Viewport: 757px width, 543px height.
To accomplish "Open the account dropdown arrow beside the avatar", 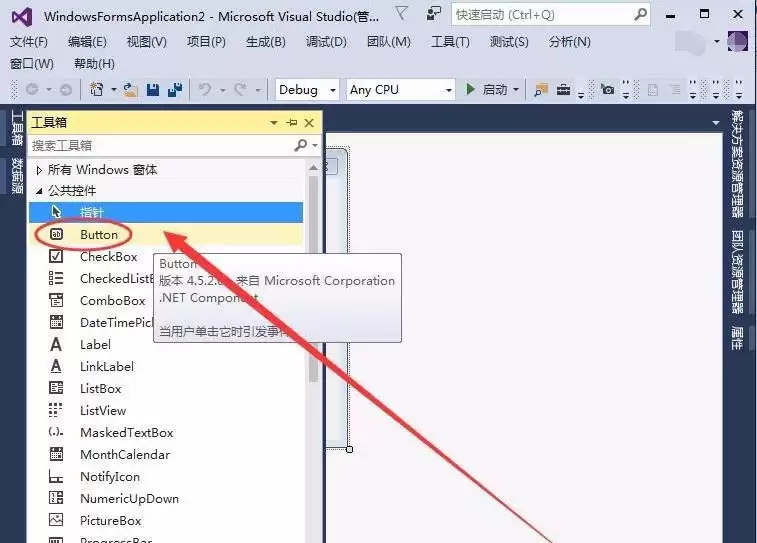I will click(x=717, y=42).
